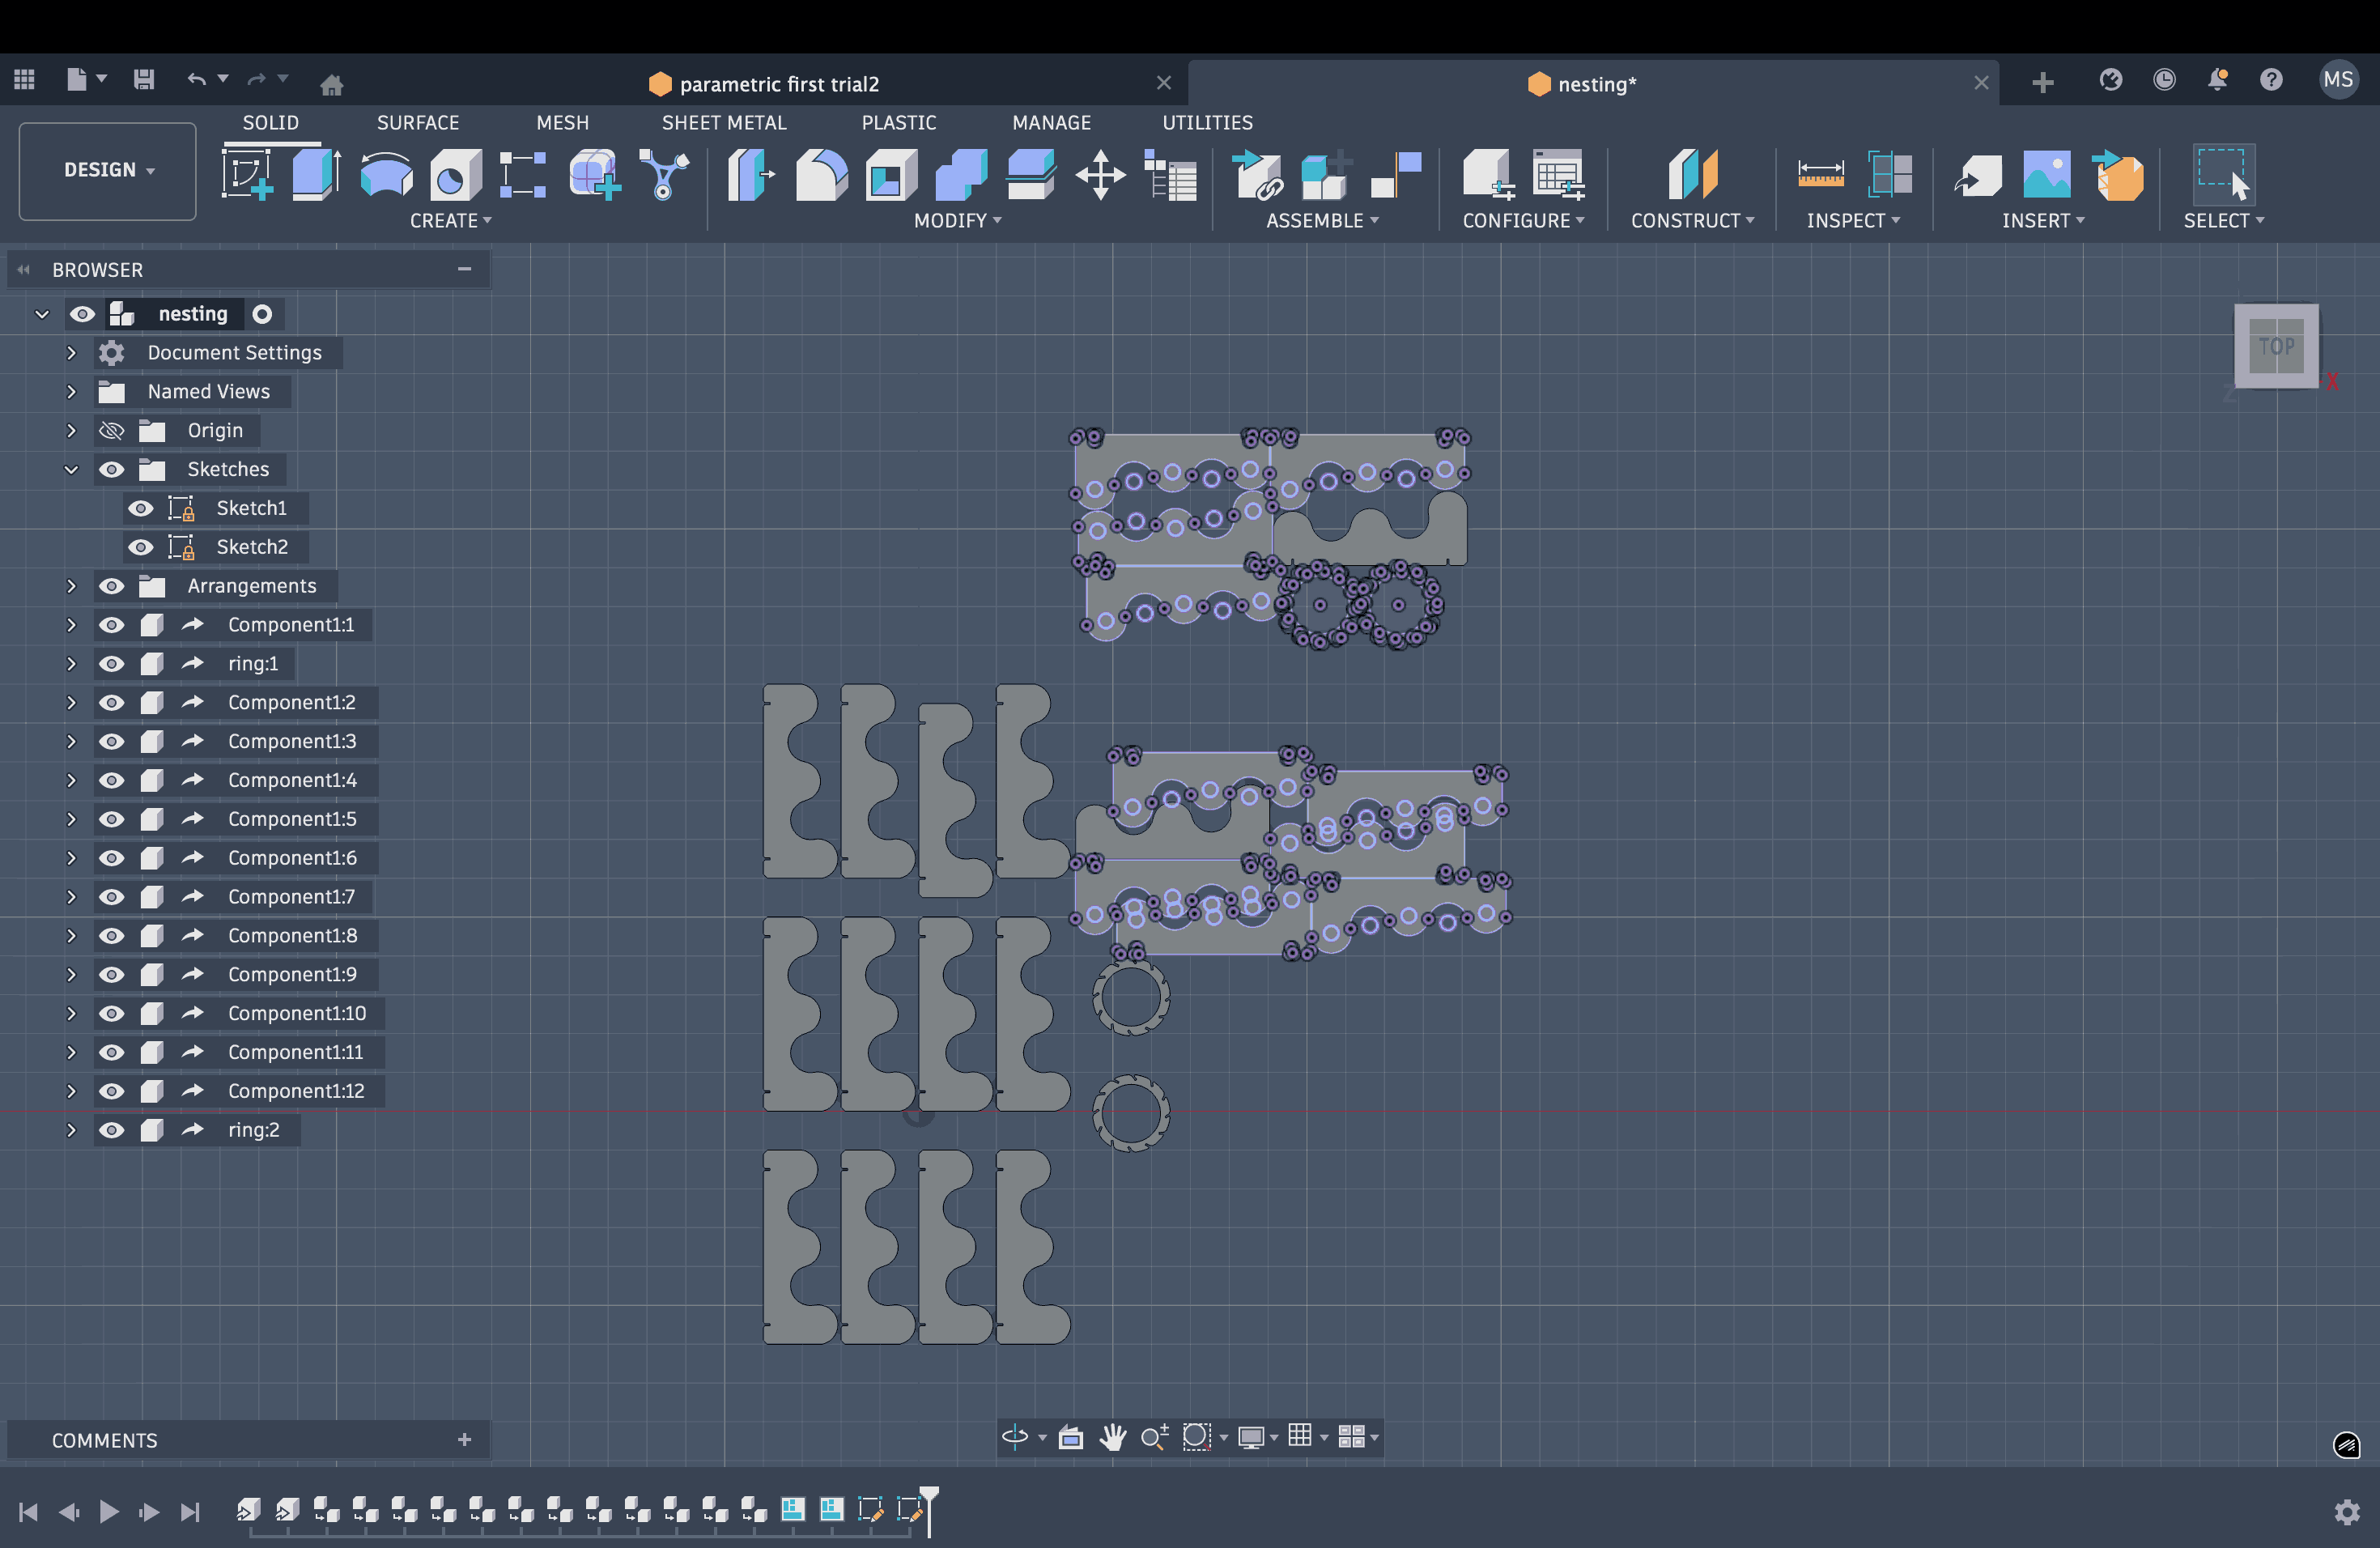
Task: Expand the Arrangements folder
Action: [71, 586]
